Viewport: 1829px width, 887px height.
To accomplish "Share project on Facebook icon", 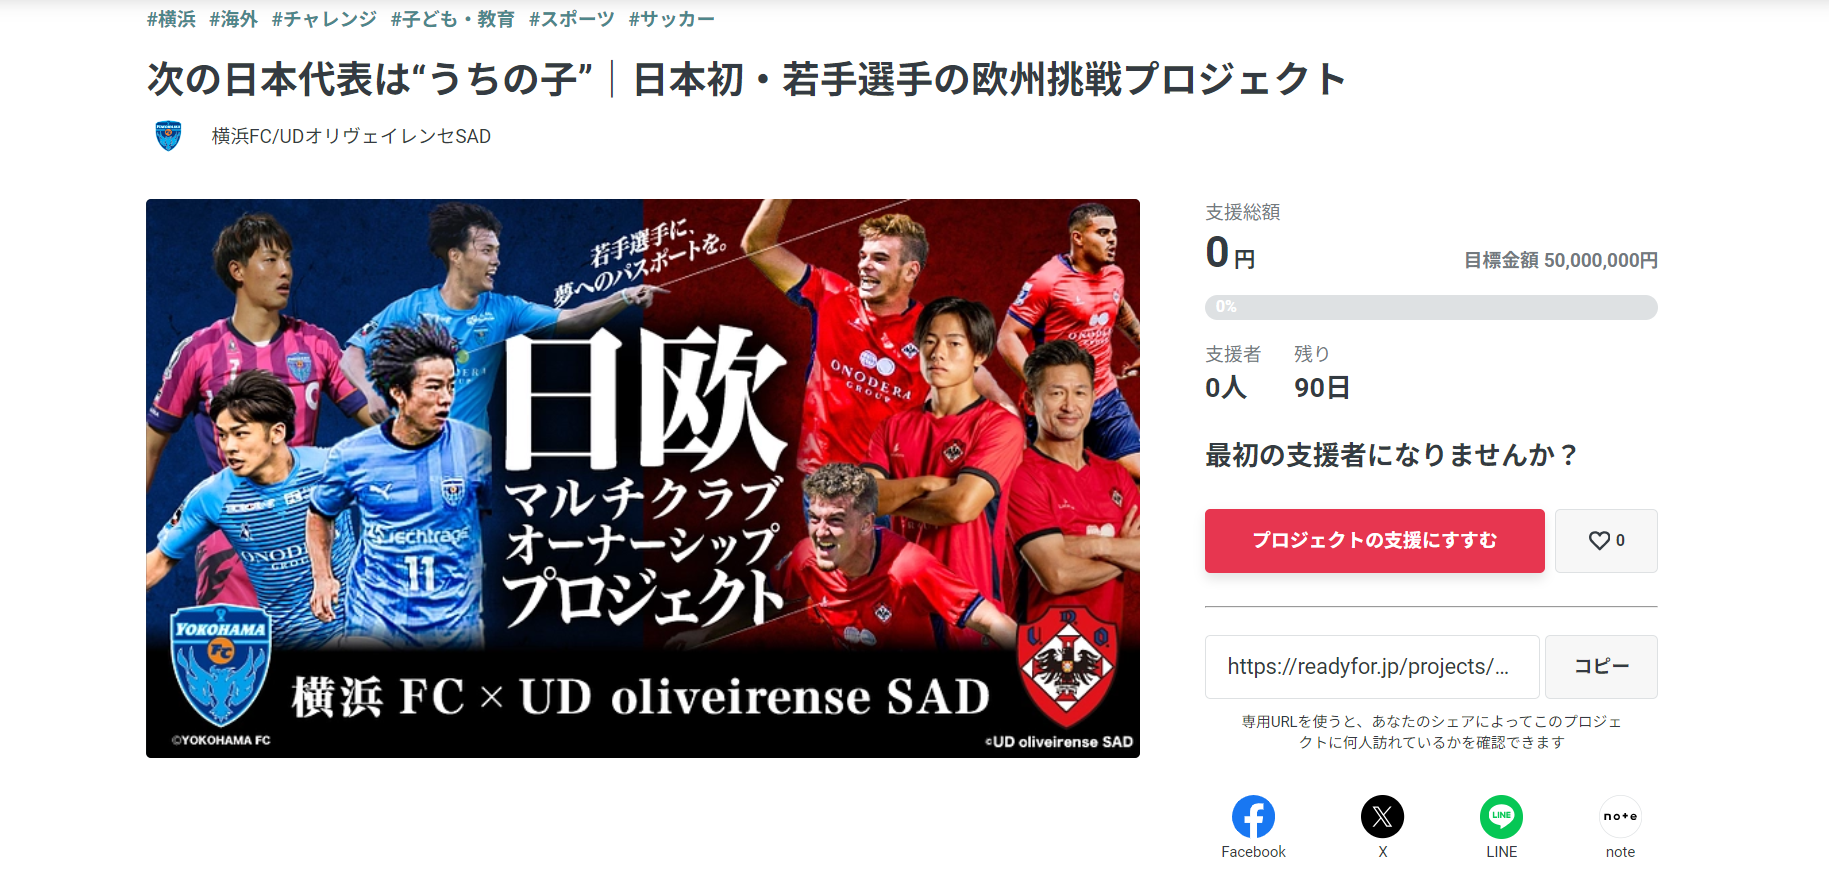I will pos(1253,817).
